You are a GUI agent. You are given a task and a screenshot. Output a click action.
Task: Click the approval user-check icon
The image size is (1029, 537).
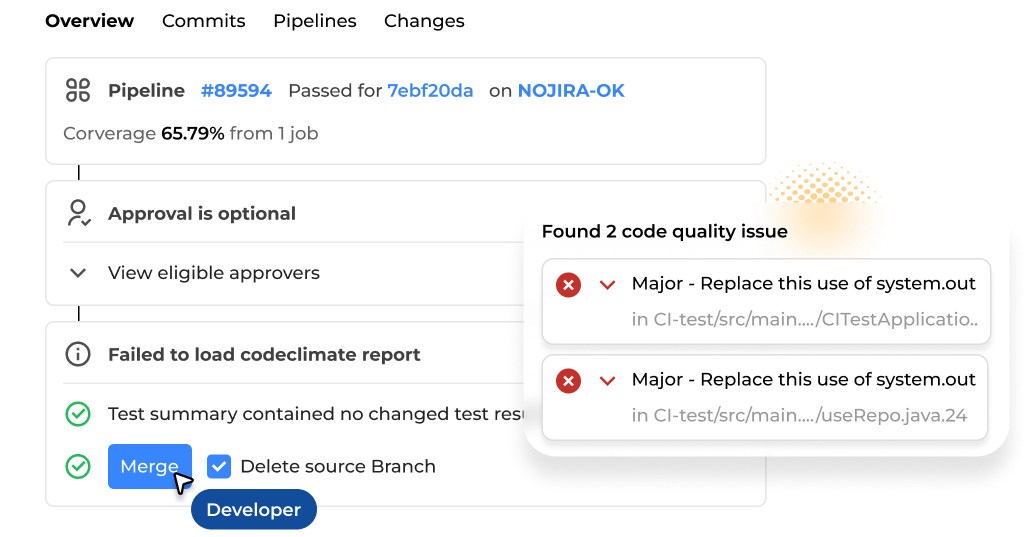78,213
